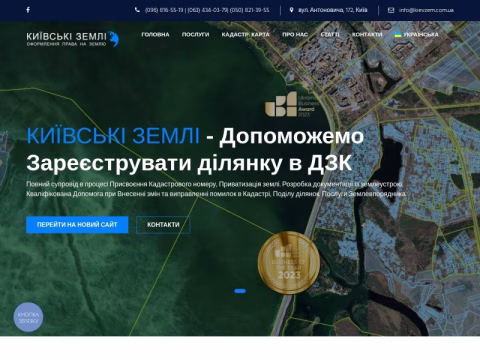The image size is (480, 360).
Task: Click the Ukrainian flag language icon
Action: point(398,35)
